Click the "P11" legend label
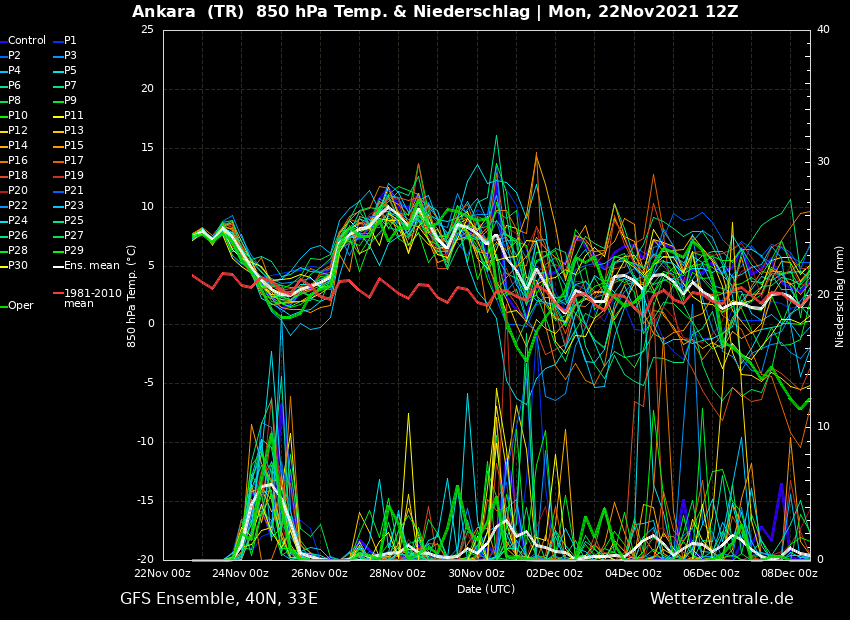850x620 pixels. (x=74, y=115)
